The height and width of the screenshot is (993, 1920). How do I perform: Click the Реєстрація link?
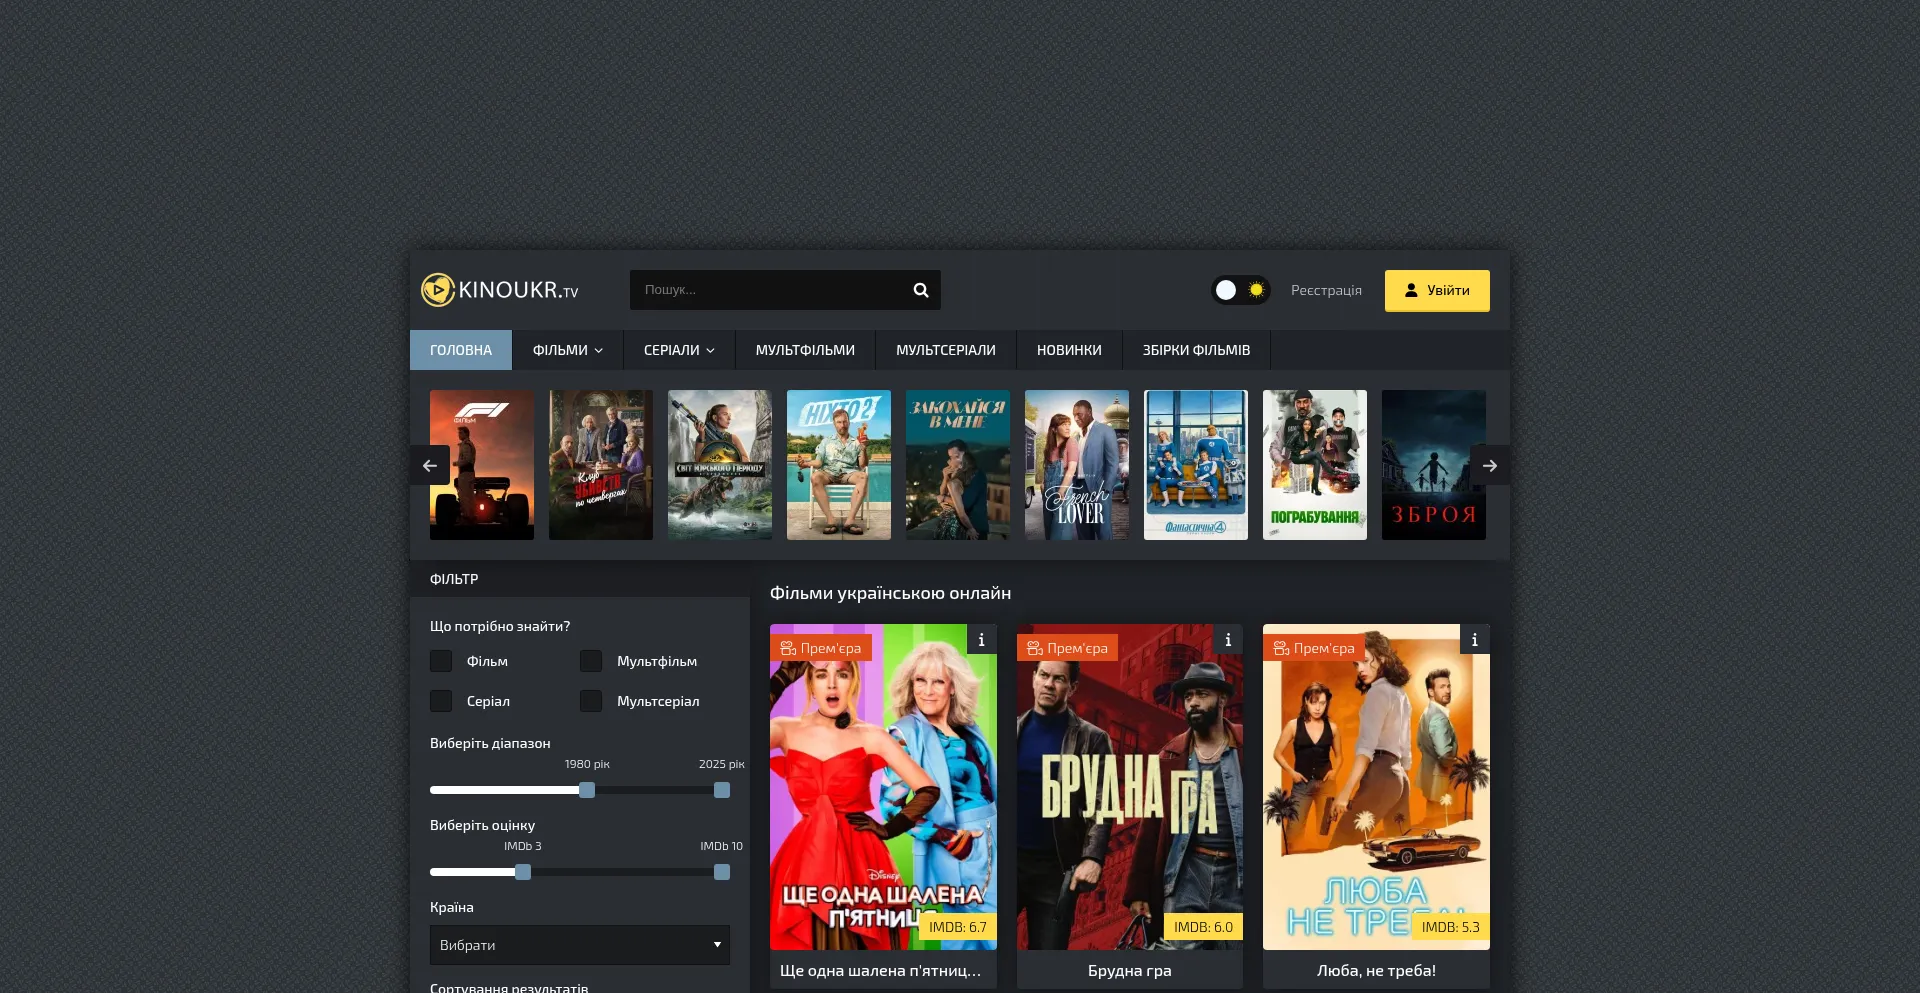pos(1325,290)
